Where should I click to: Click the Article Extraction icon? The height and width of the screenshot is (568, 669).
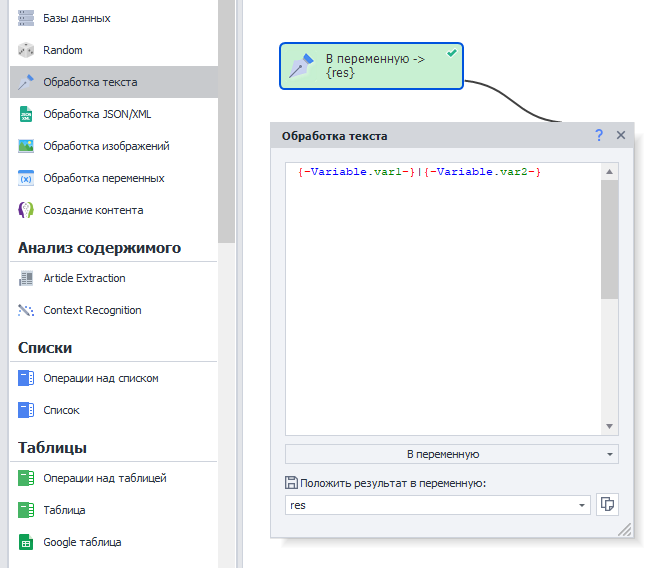(x=26, y=278)
